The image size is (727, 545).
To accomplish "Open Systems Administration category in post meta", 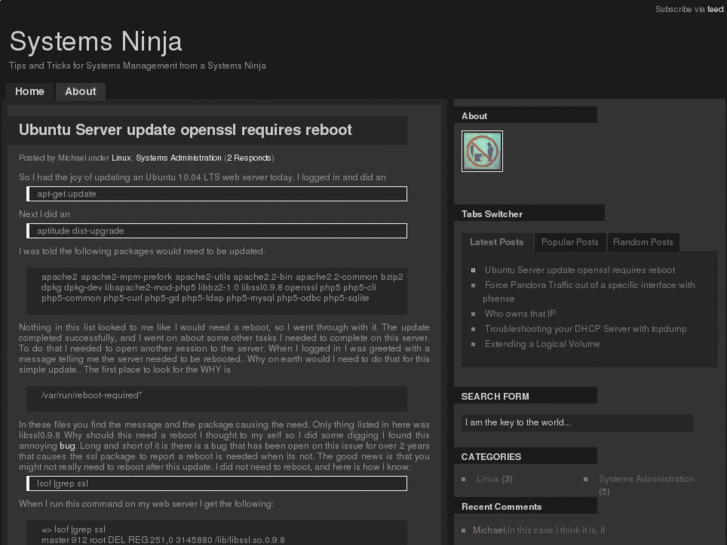I will coord(178,158).
